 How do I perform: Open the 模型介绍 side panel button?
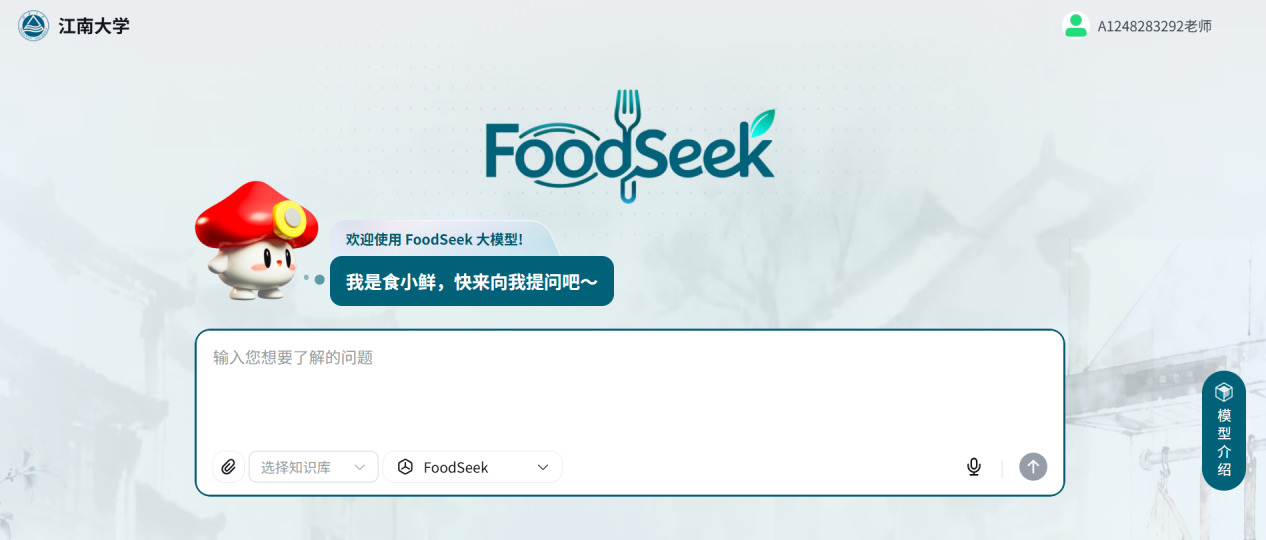click(1224, 431)
